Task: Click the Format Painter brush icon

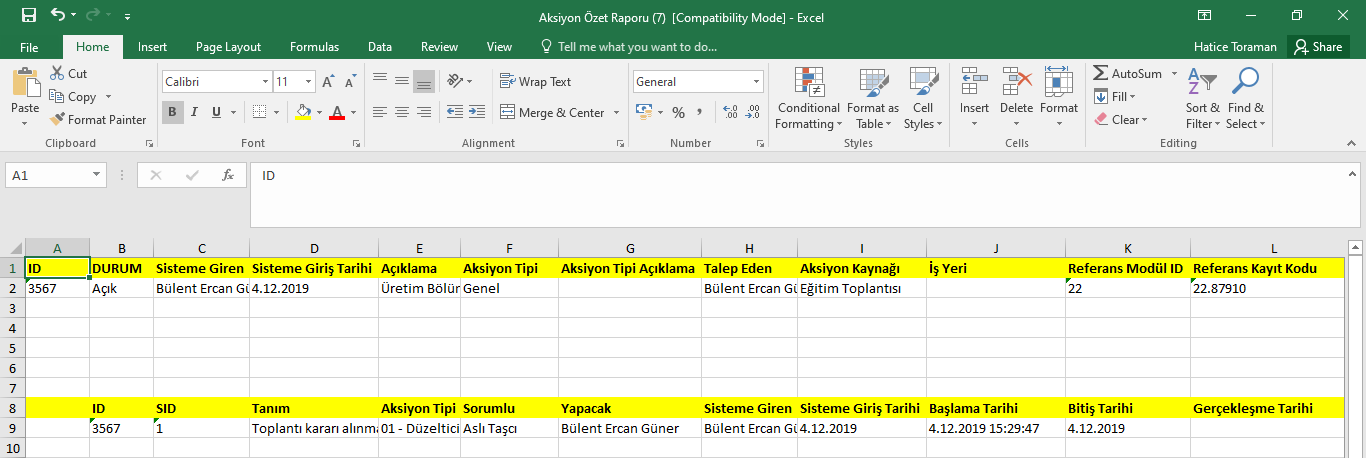Action: coord(58,120)
